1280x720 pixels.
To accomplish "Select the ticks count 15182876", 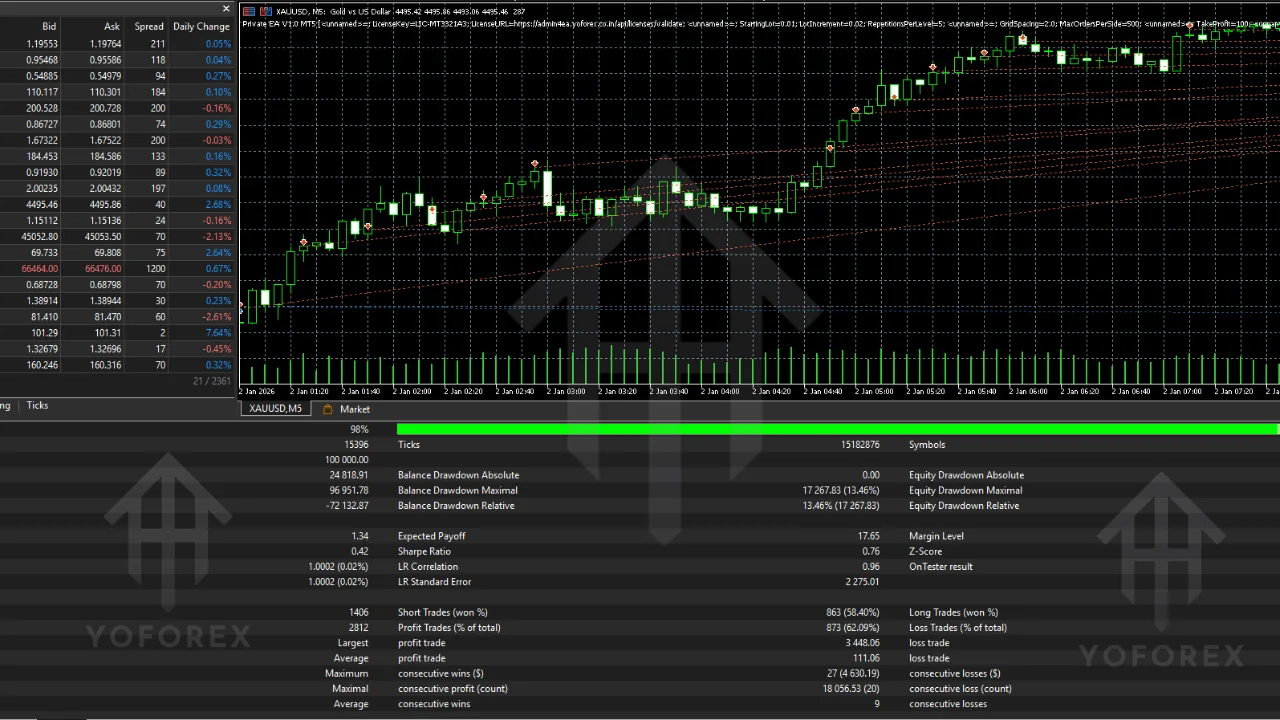I will pos(860,444).
